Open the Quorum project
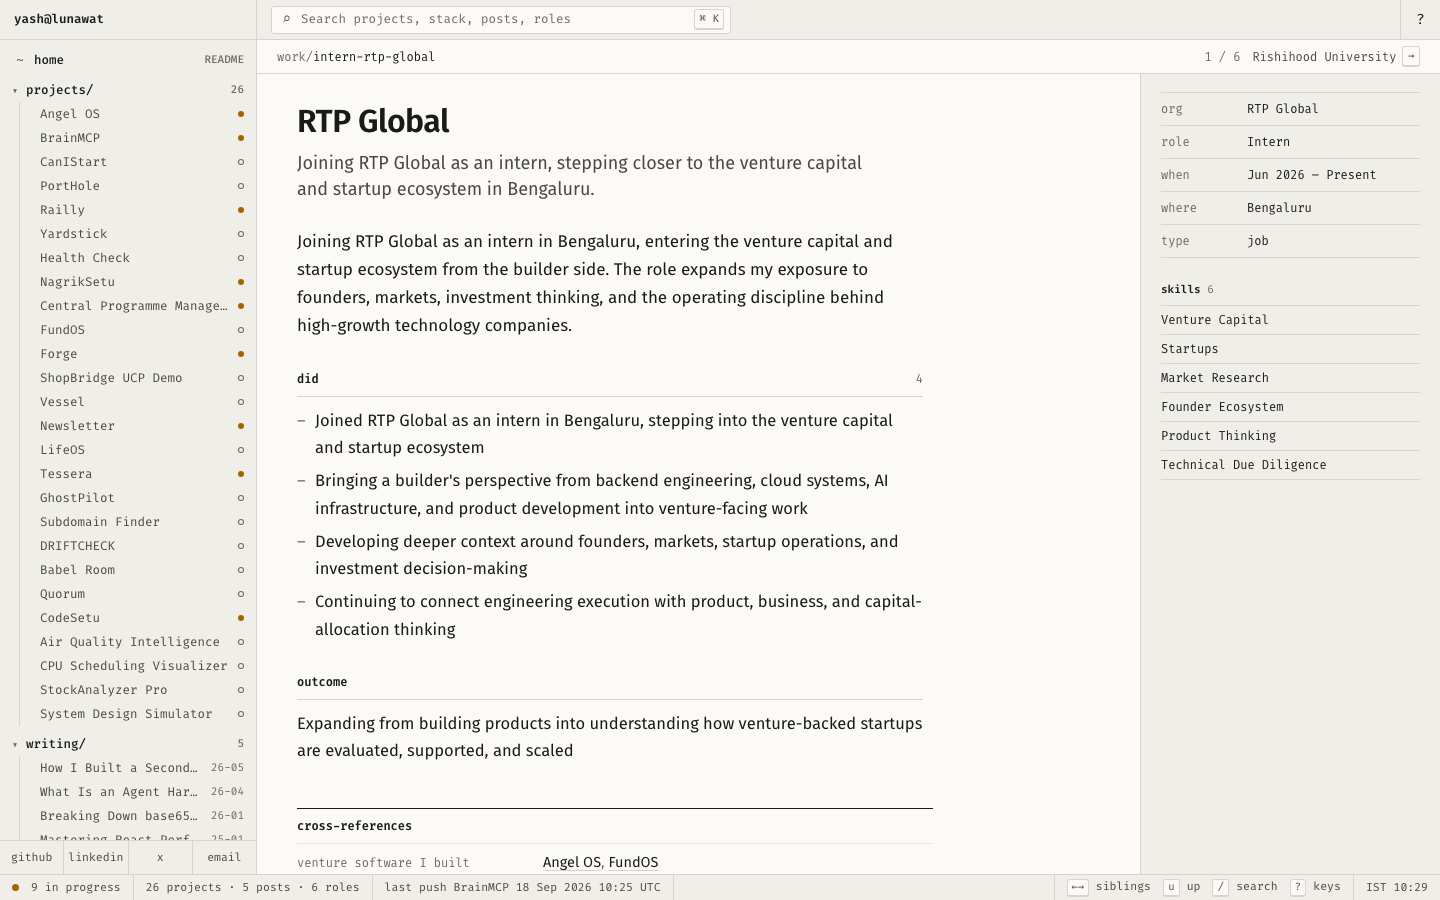This screenshot has width=1440, height=900. point(140,594)
